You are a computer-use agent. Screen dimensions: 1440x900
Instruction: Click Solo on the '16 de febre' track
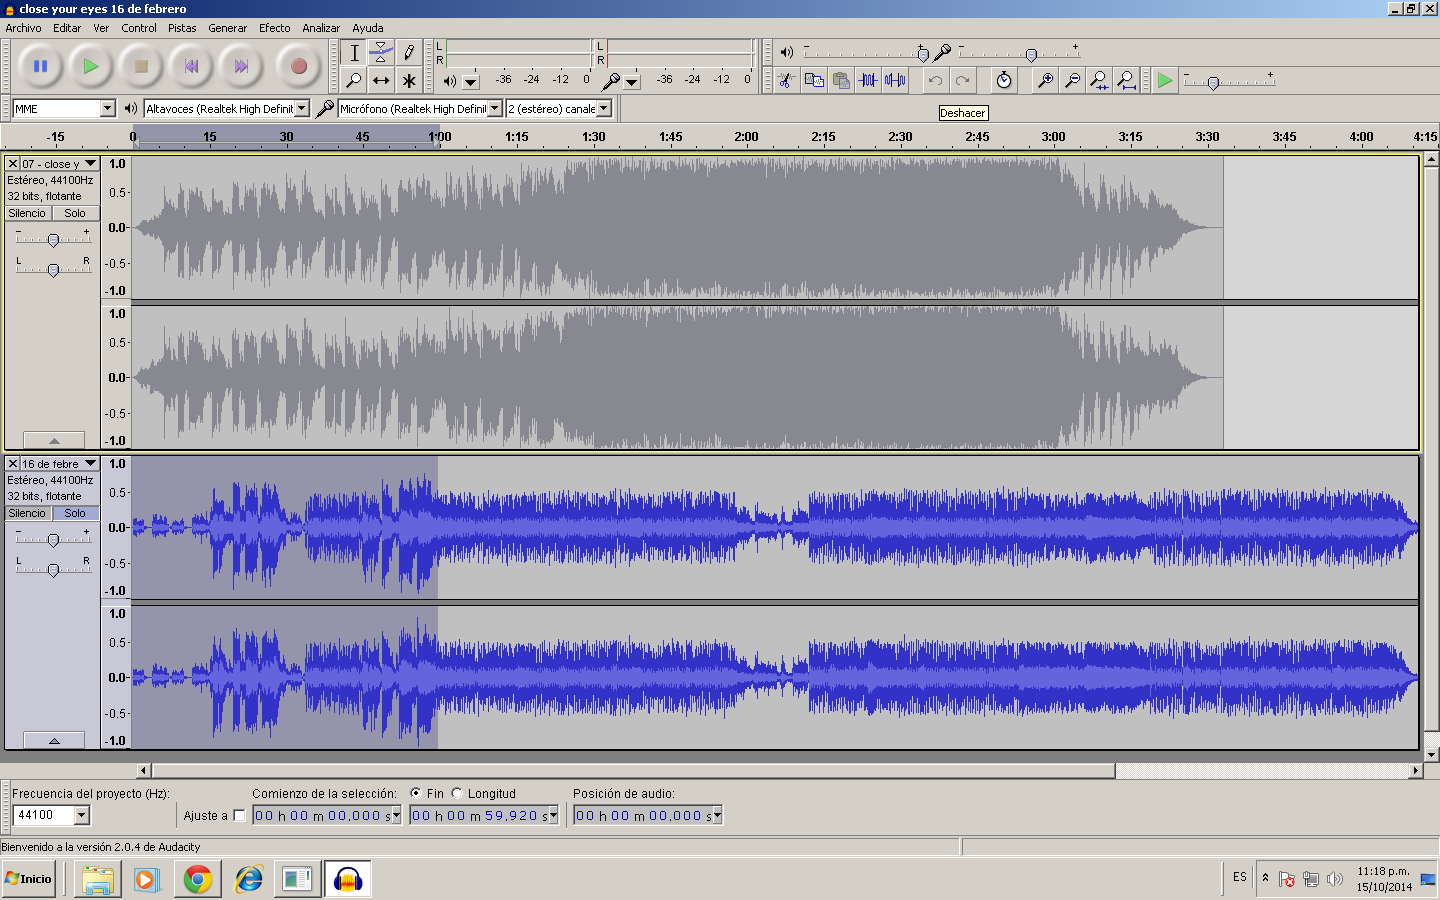(x=75, y=513)
